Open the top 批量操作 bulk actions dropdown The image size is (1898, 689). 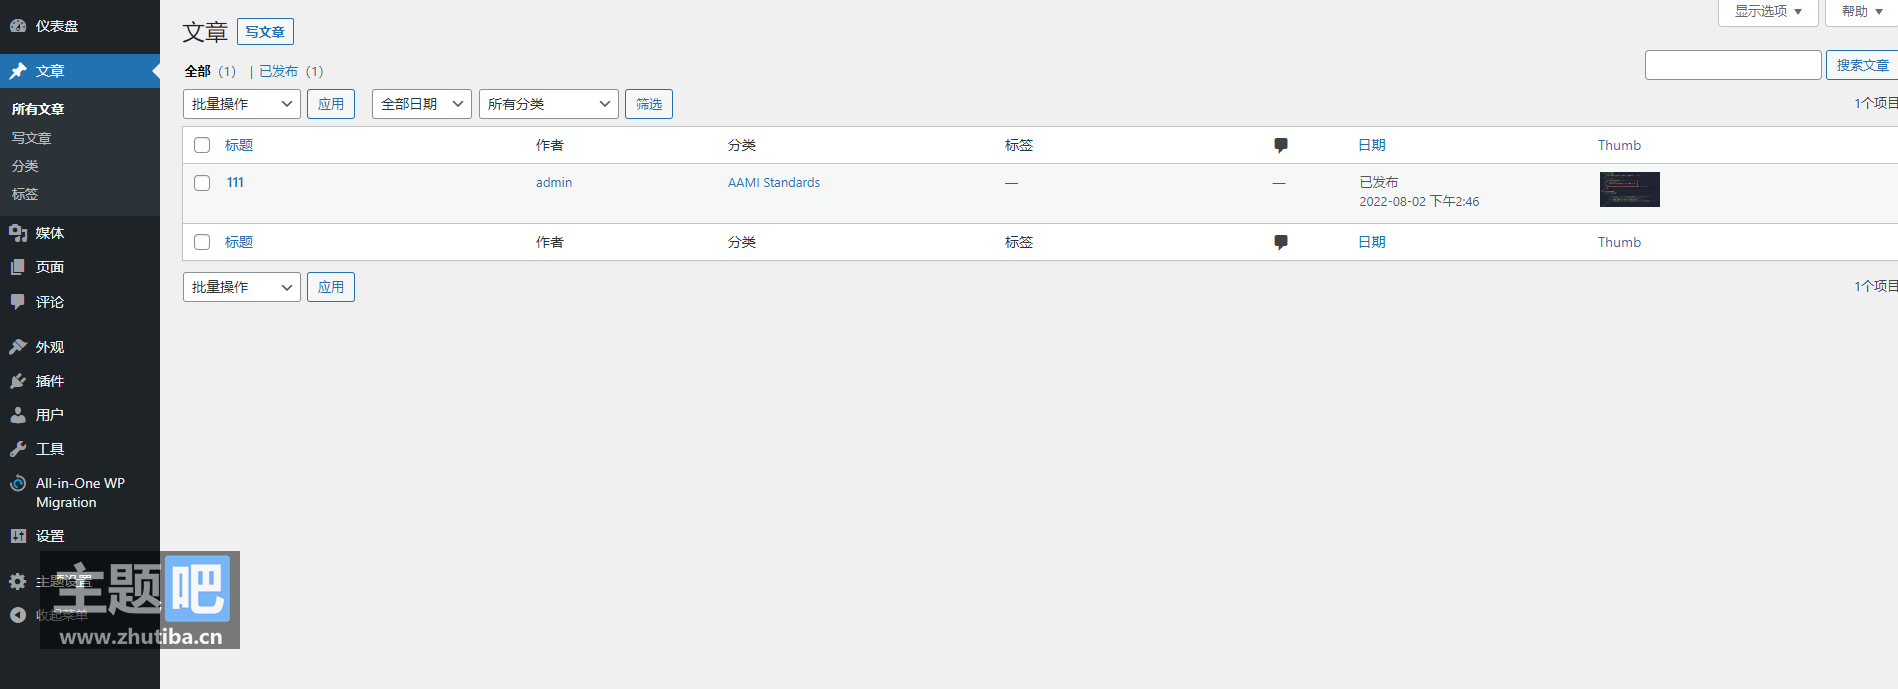pos(242,104)
